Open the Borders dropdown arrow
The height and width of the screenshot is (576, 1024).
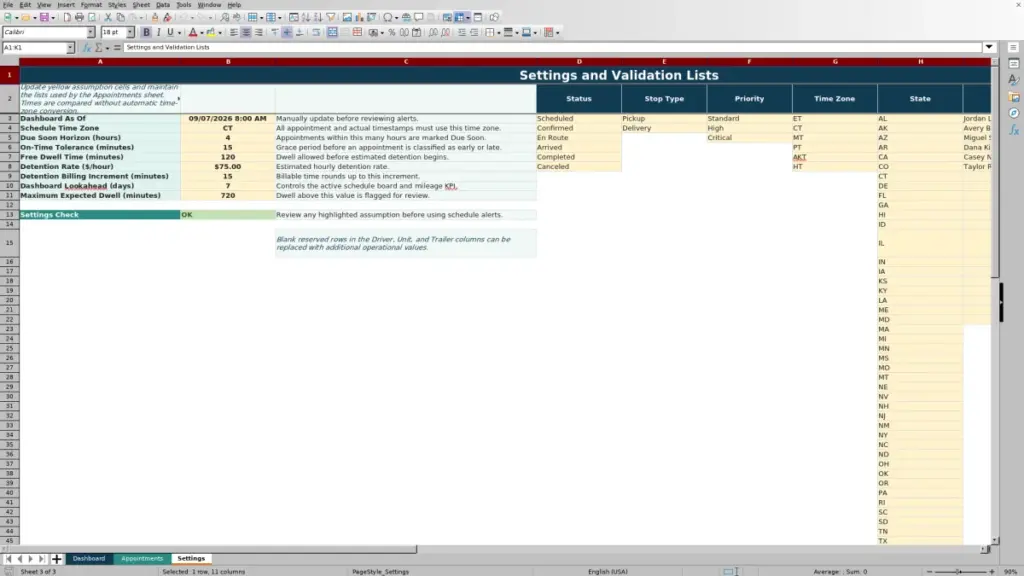point(499,33)
